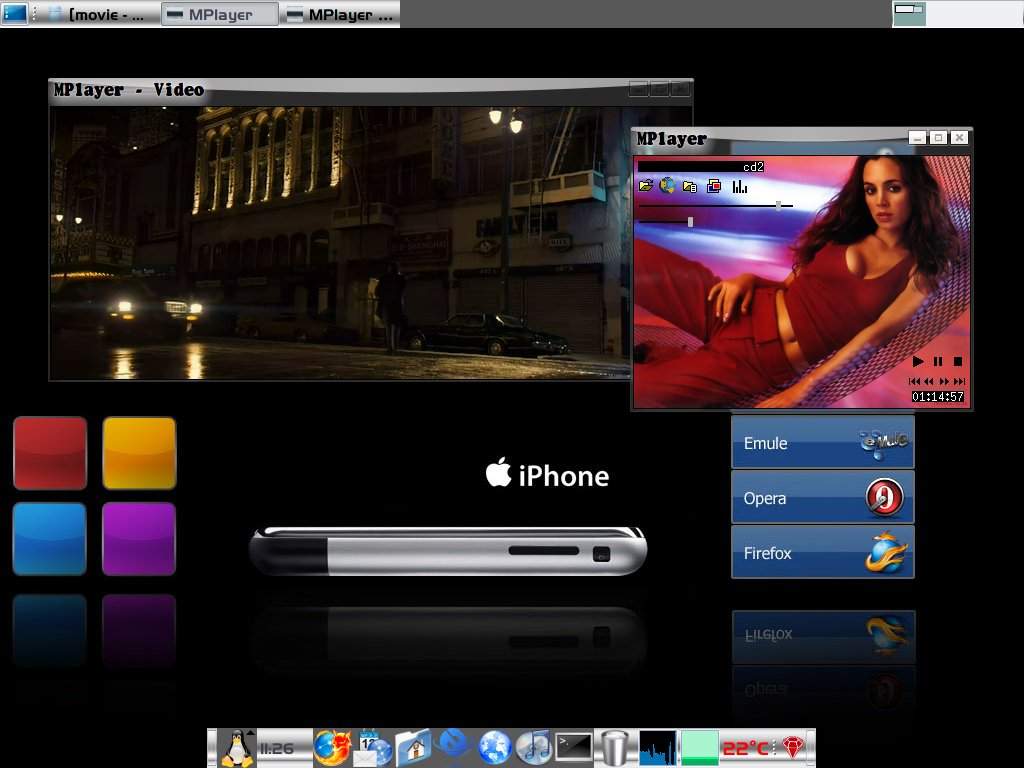Maximize the small MPlayer control window
This screenshot has width=1024, height=768.
pyautogui.click(x=938, y=138)
